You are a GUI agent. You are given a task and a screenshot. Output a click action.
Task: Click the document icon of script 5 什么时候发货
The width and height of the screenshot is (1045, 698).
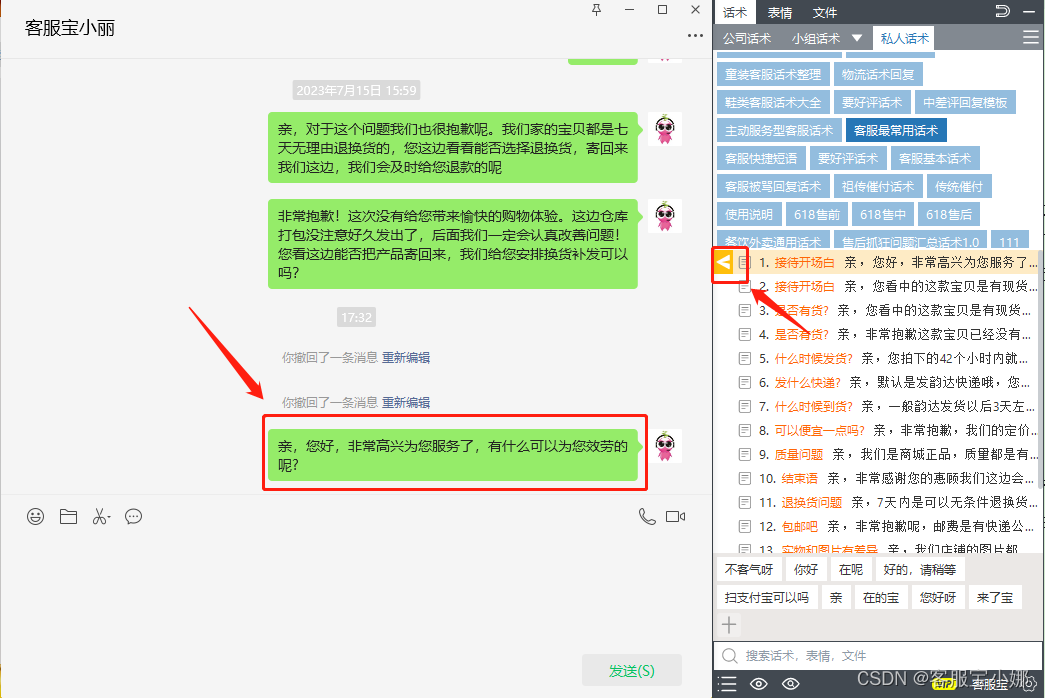[744, 359]
